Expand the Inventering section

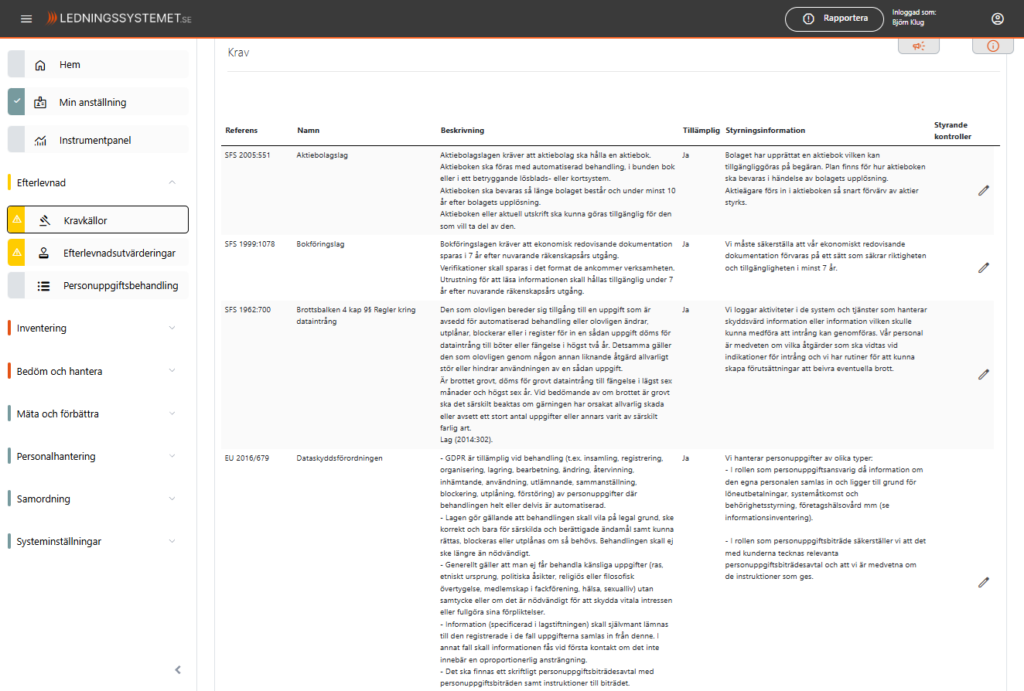point(172,328)
